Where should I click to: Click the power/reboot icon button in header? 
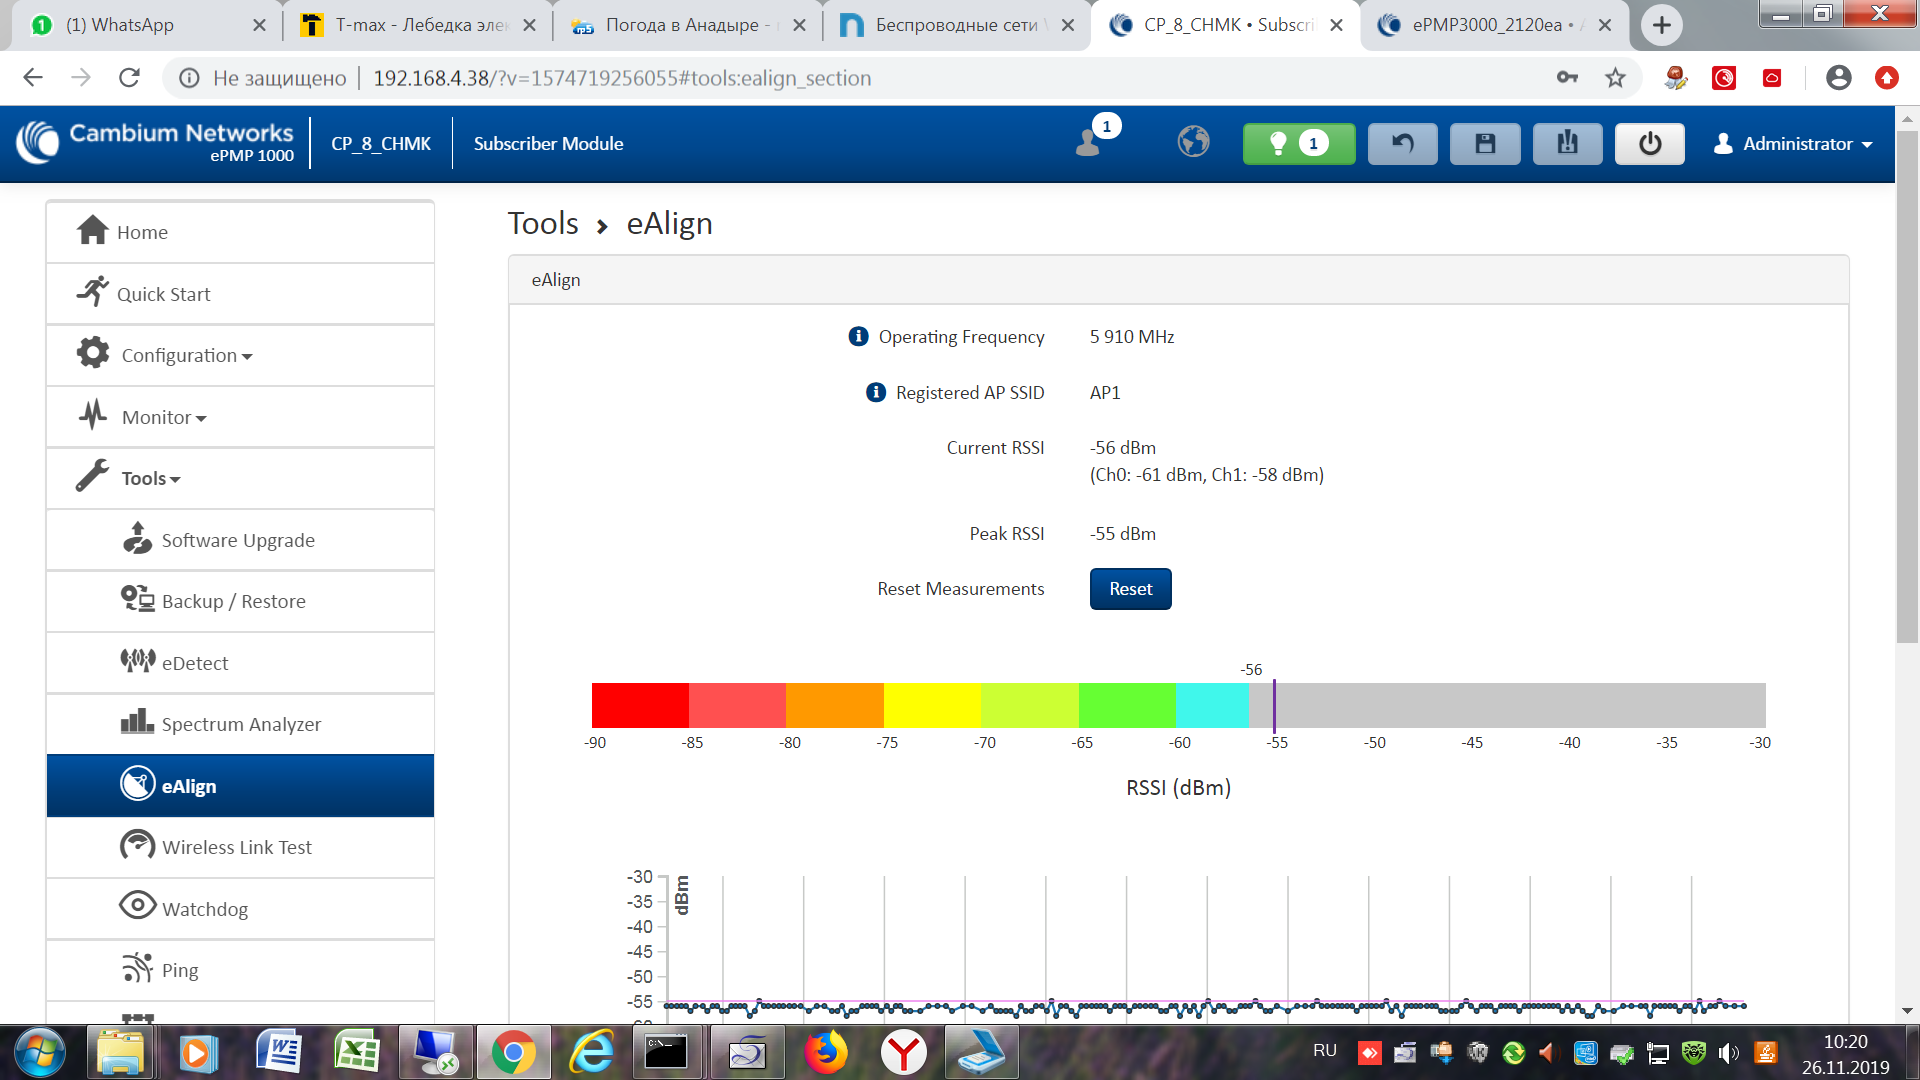1649,144
